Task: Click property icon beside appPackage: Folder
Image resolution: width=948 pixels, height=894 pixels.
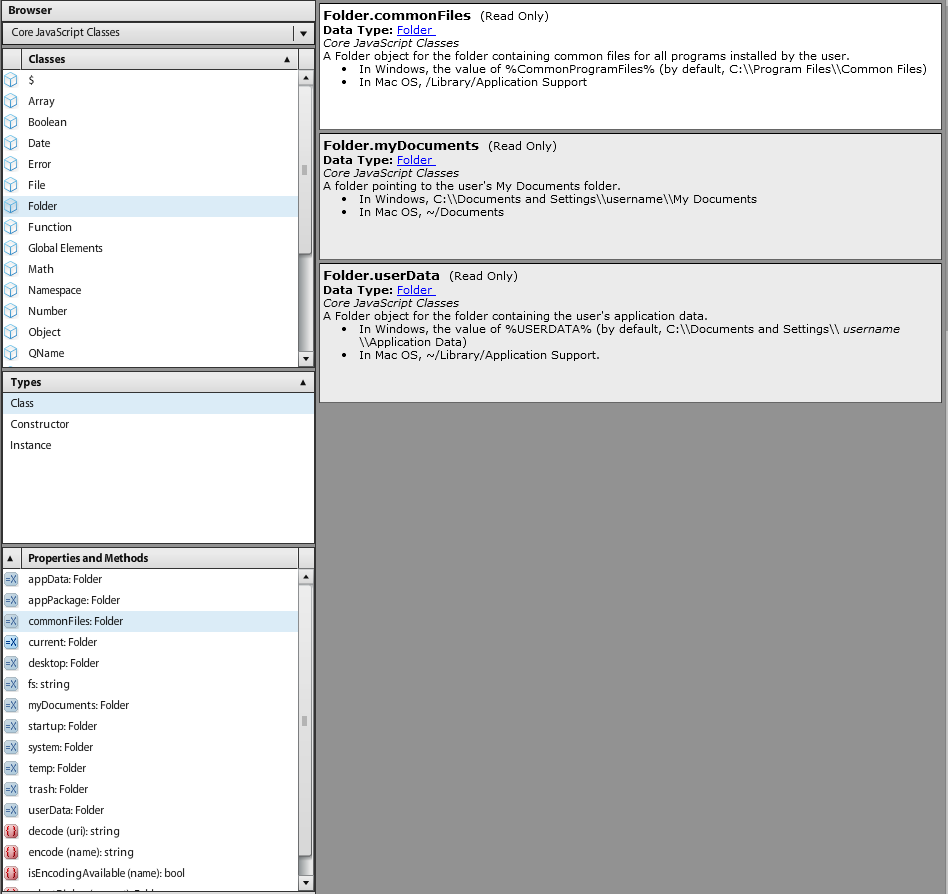Action: 11,600
